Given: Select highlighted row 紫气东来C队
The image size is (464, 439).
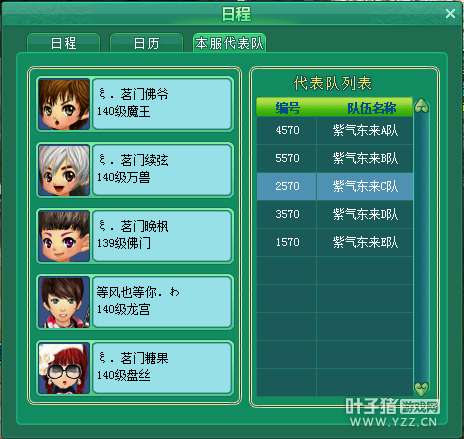Looking at the screenshot, I should (x=335, y=186).
